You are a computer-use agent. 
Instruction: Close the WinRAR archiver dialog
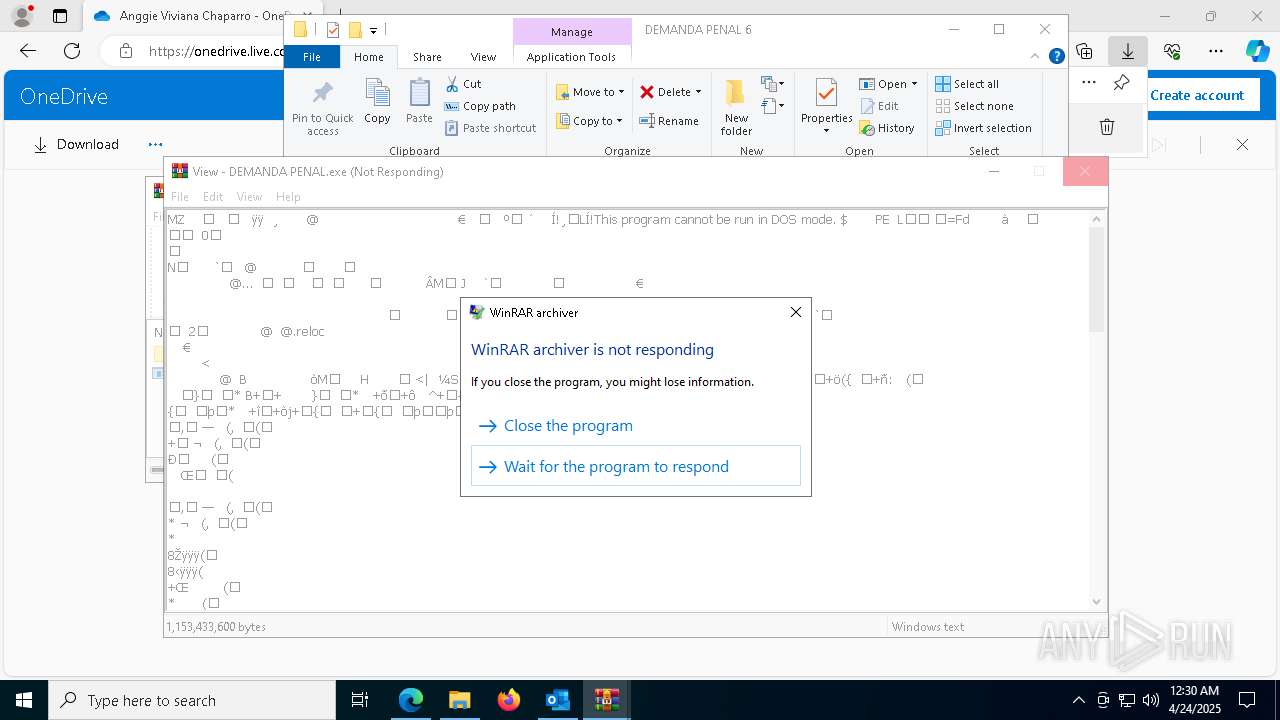796,312
